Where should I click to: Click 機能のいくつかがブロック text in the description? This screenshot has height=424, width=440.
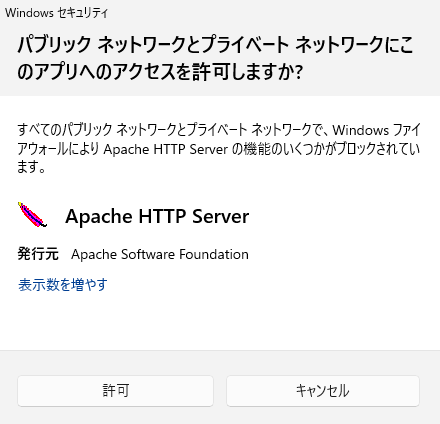pos(309,149)
